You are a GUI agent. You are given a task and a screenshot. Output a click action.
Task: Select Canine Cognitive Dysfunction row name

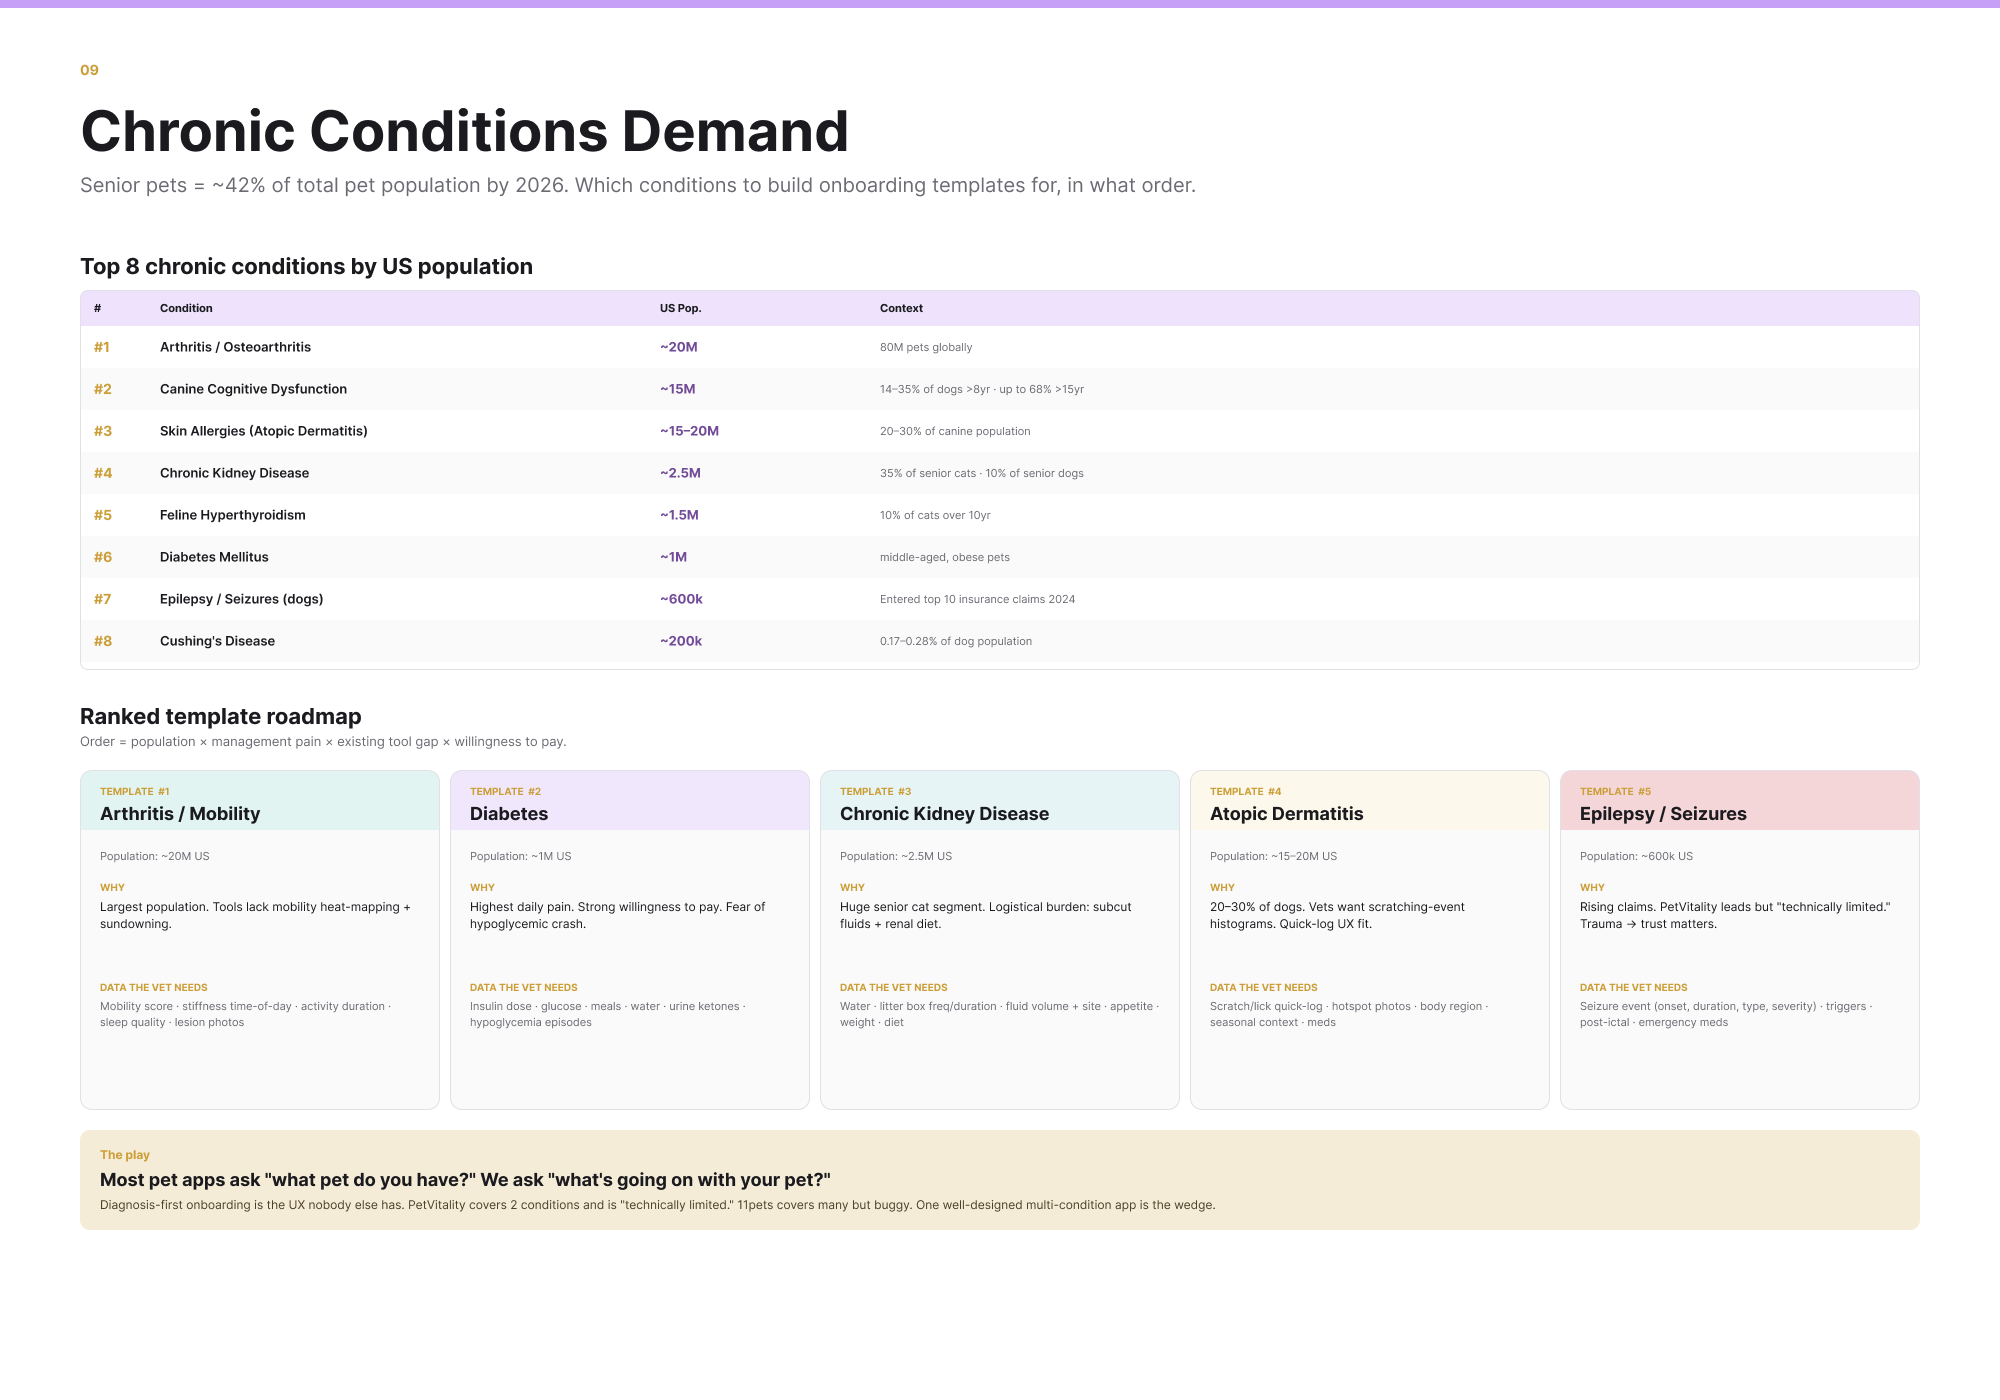coord(253,389)
